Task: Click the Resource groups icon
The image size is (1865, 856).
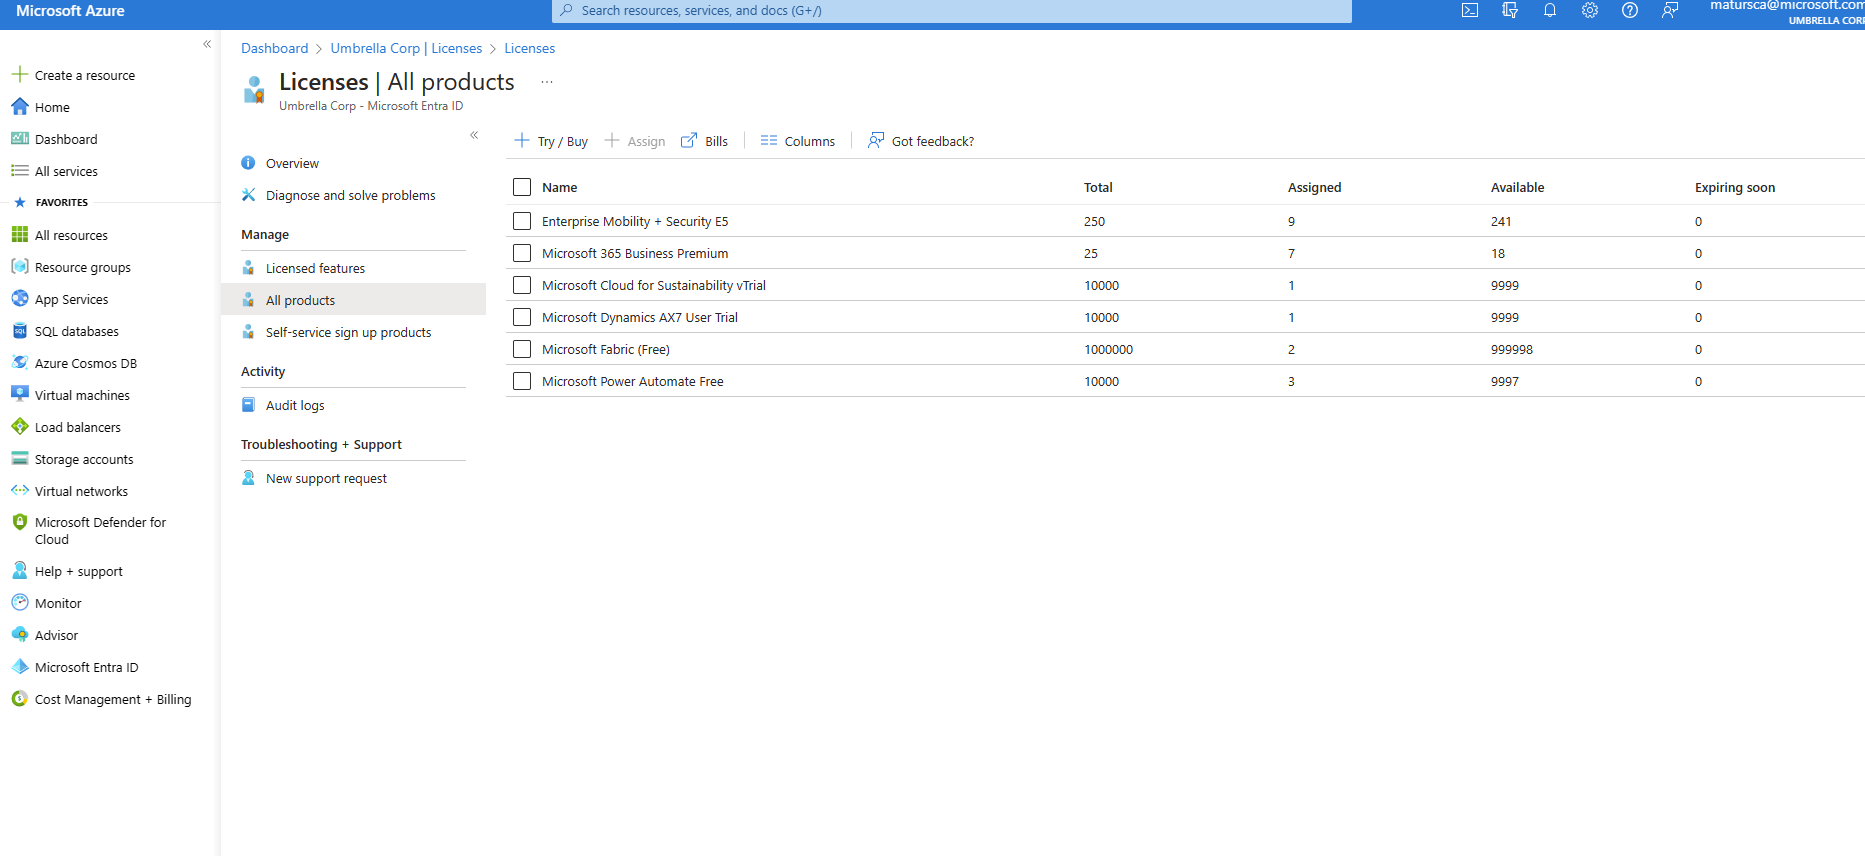Action: pyautogui.click(x=19, y=267)
